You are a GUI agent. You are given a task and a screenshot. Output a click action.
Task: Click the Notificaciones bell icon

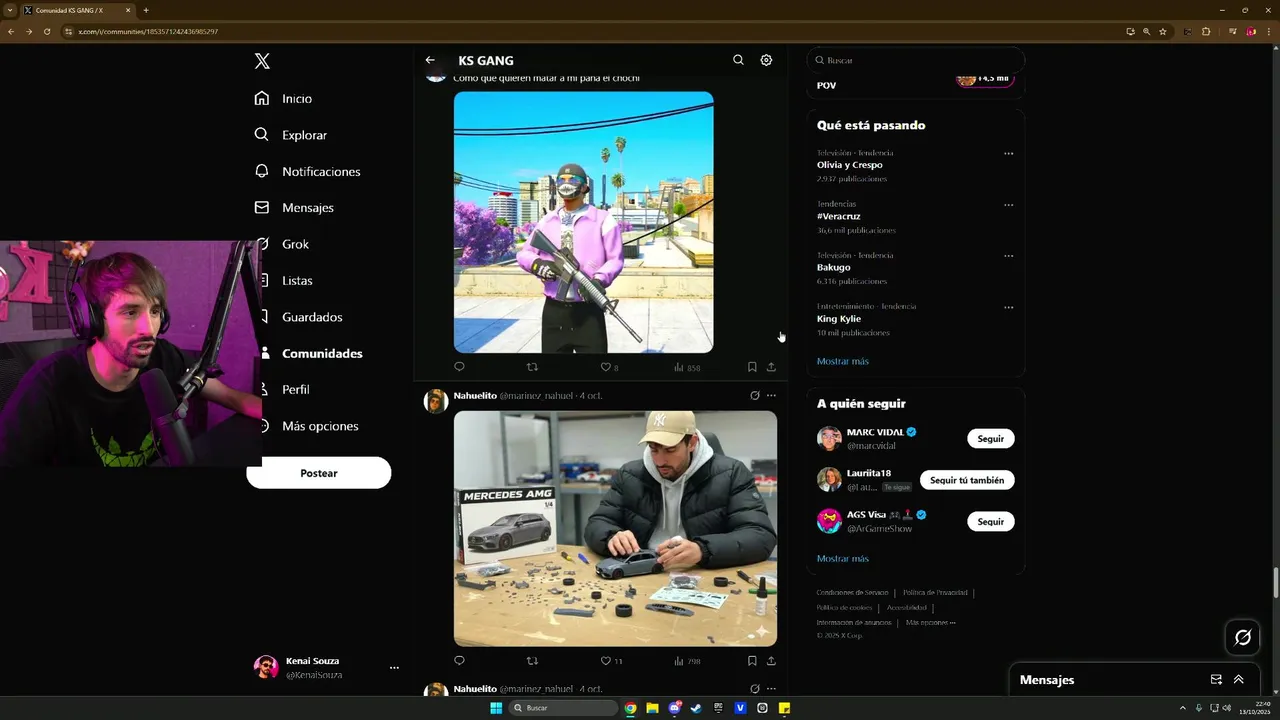click(x=262, y=171)
